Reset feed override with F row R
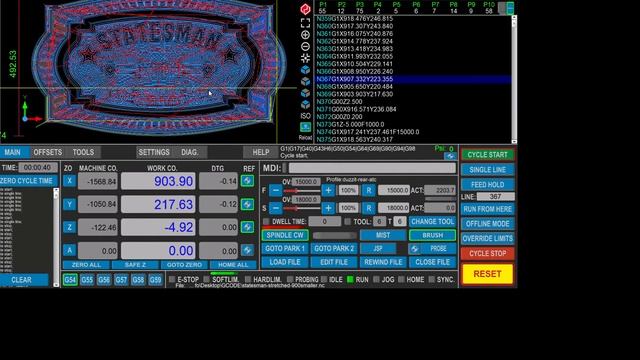 coord(369,190)
